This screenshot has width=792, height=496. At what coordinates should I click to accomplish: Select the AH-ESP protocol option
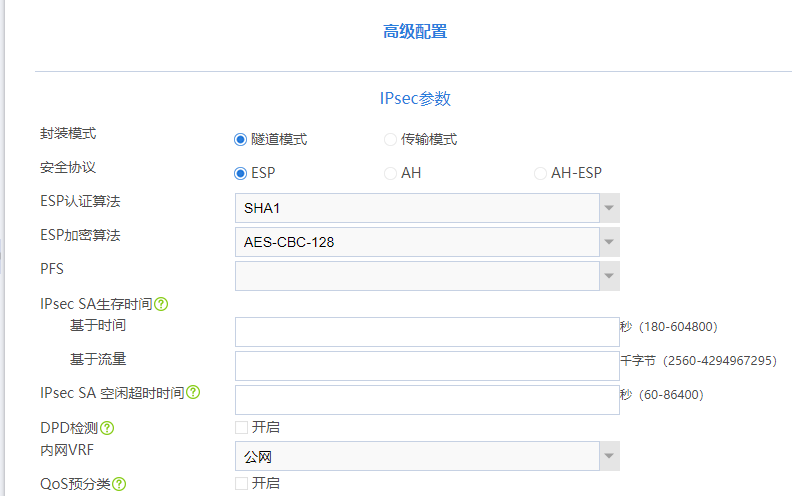[540, 173]
